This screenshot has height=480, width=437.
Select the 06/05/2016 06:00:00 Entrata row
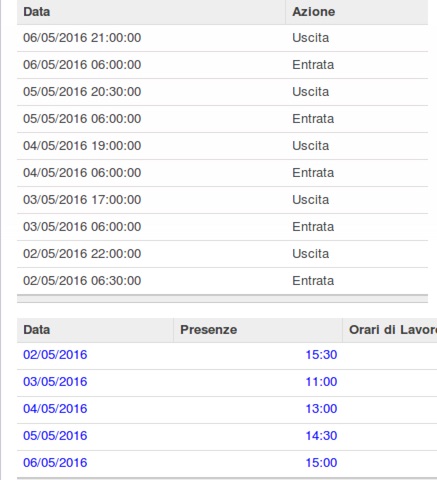point(222,65)
